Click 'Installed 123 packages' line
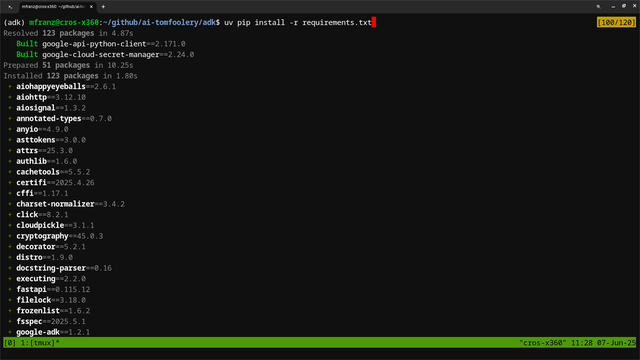Image resolution: width=640 pixels, height=360 pixels. (70, 76)
